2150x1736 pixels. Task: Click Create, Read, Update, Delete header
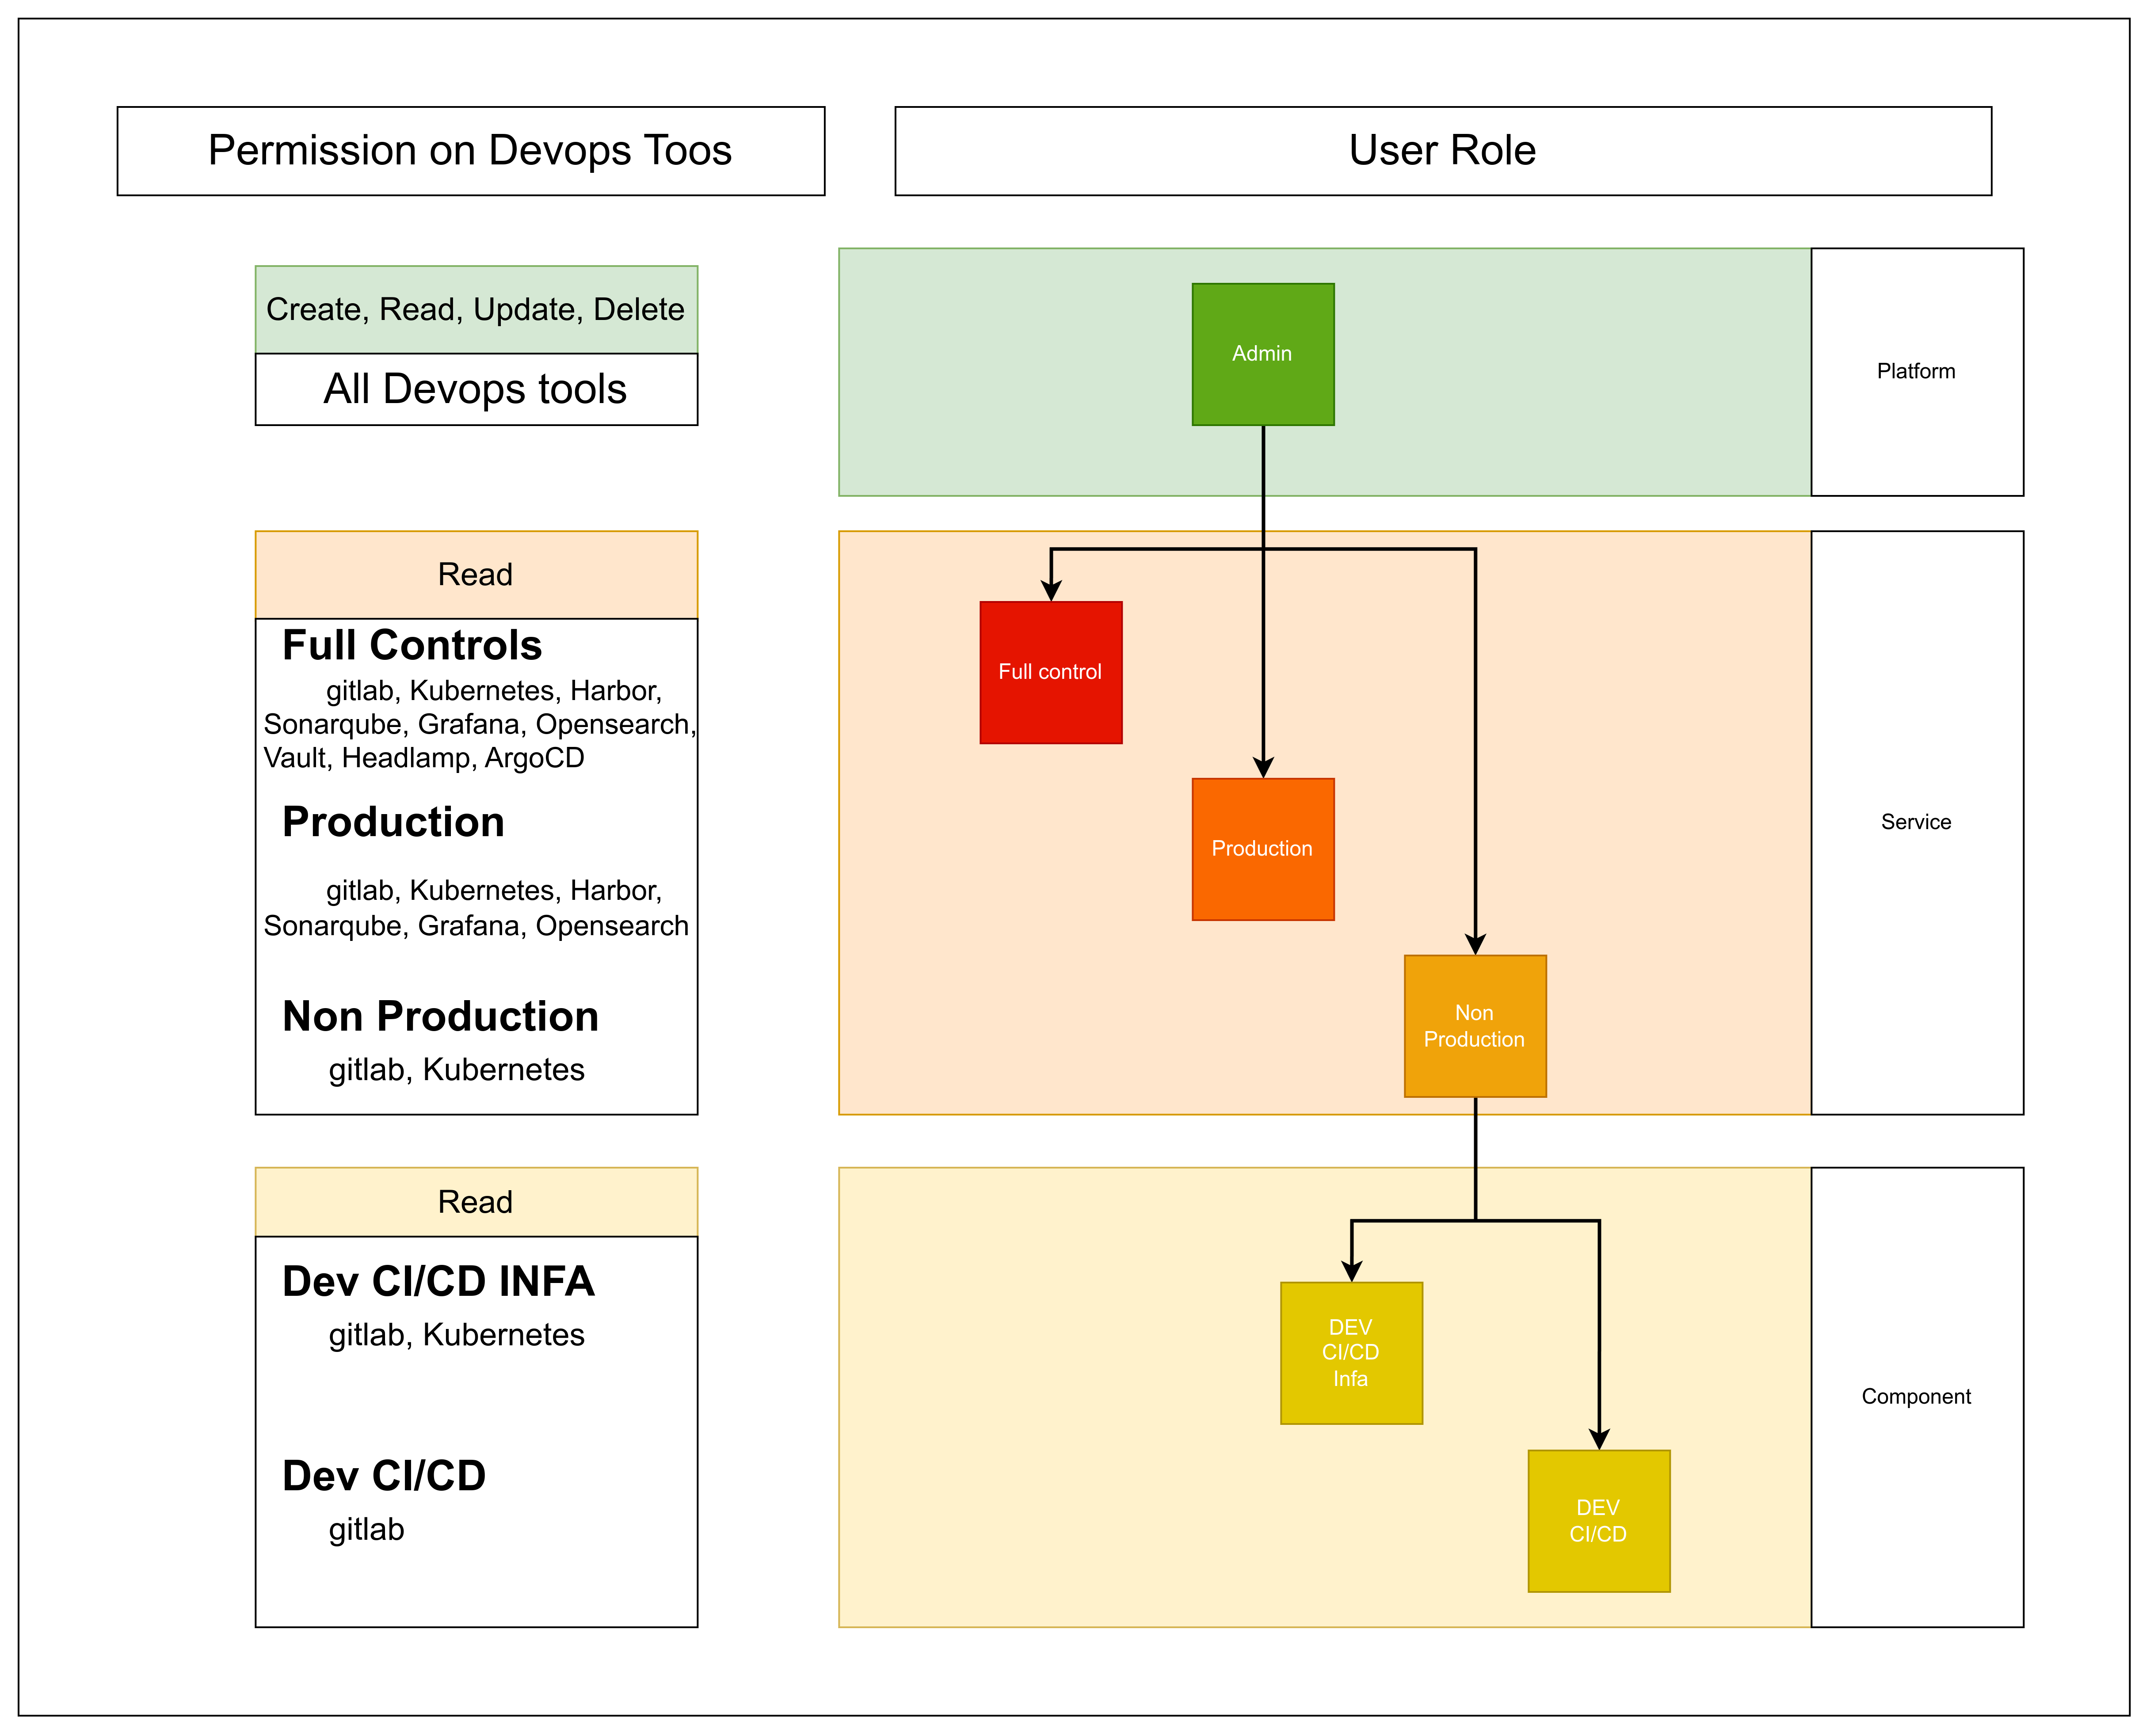point(476,309)
